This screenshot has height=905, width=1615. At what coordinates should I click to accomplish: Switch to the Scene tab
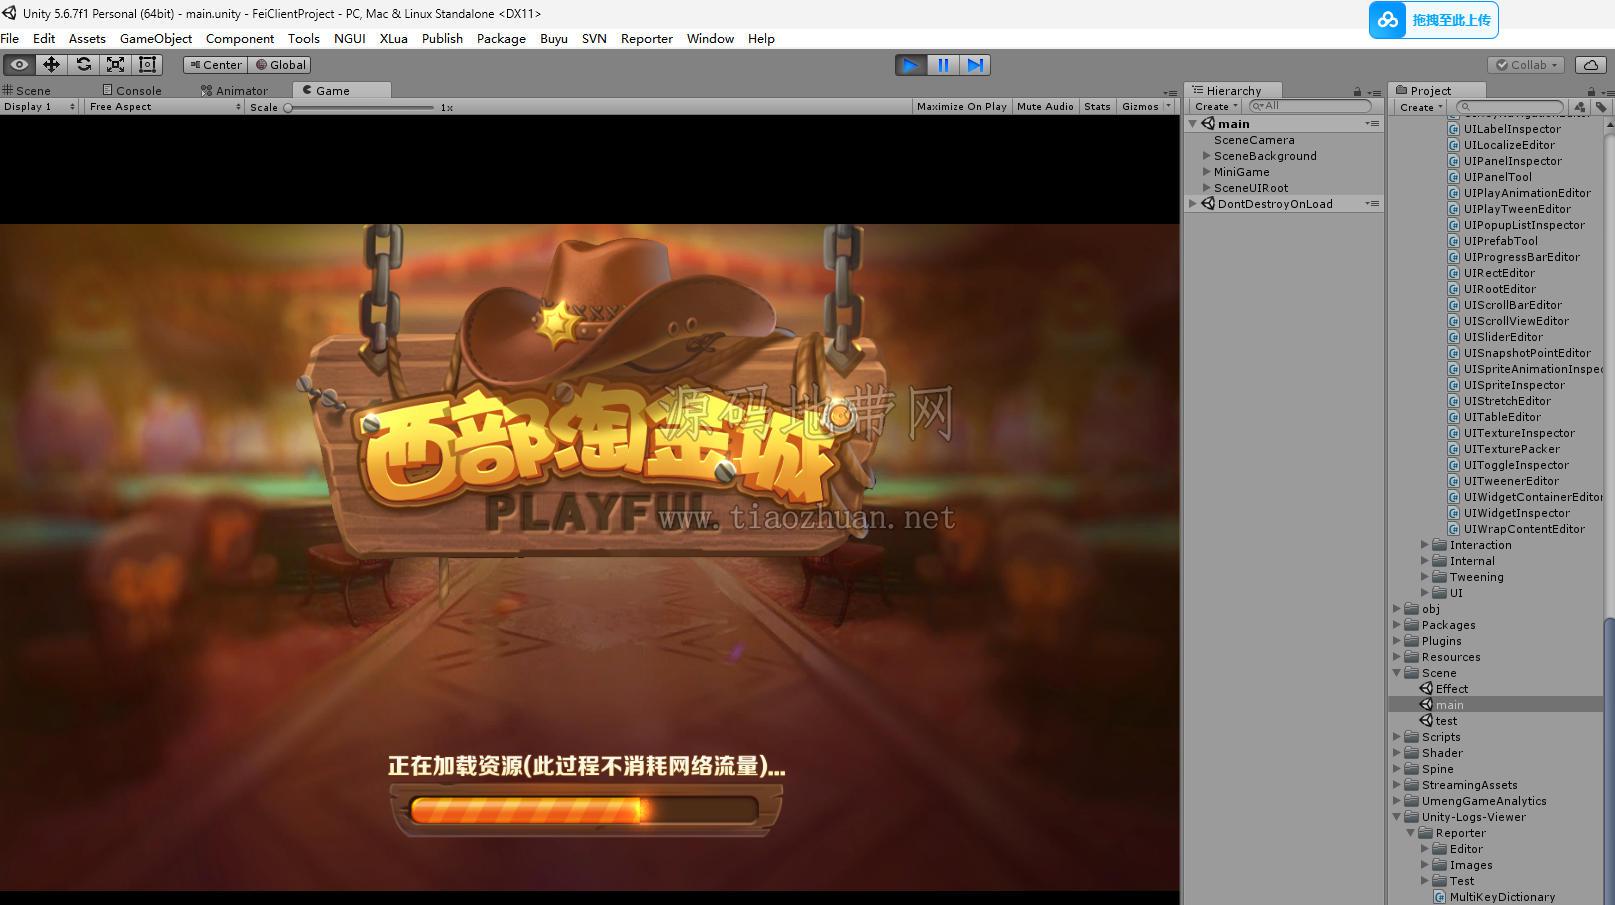(x=27, y=90)
